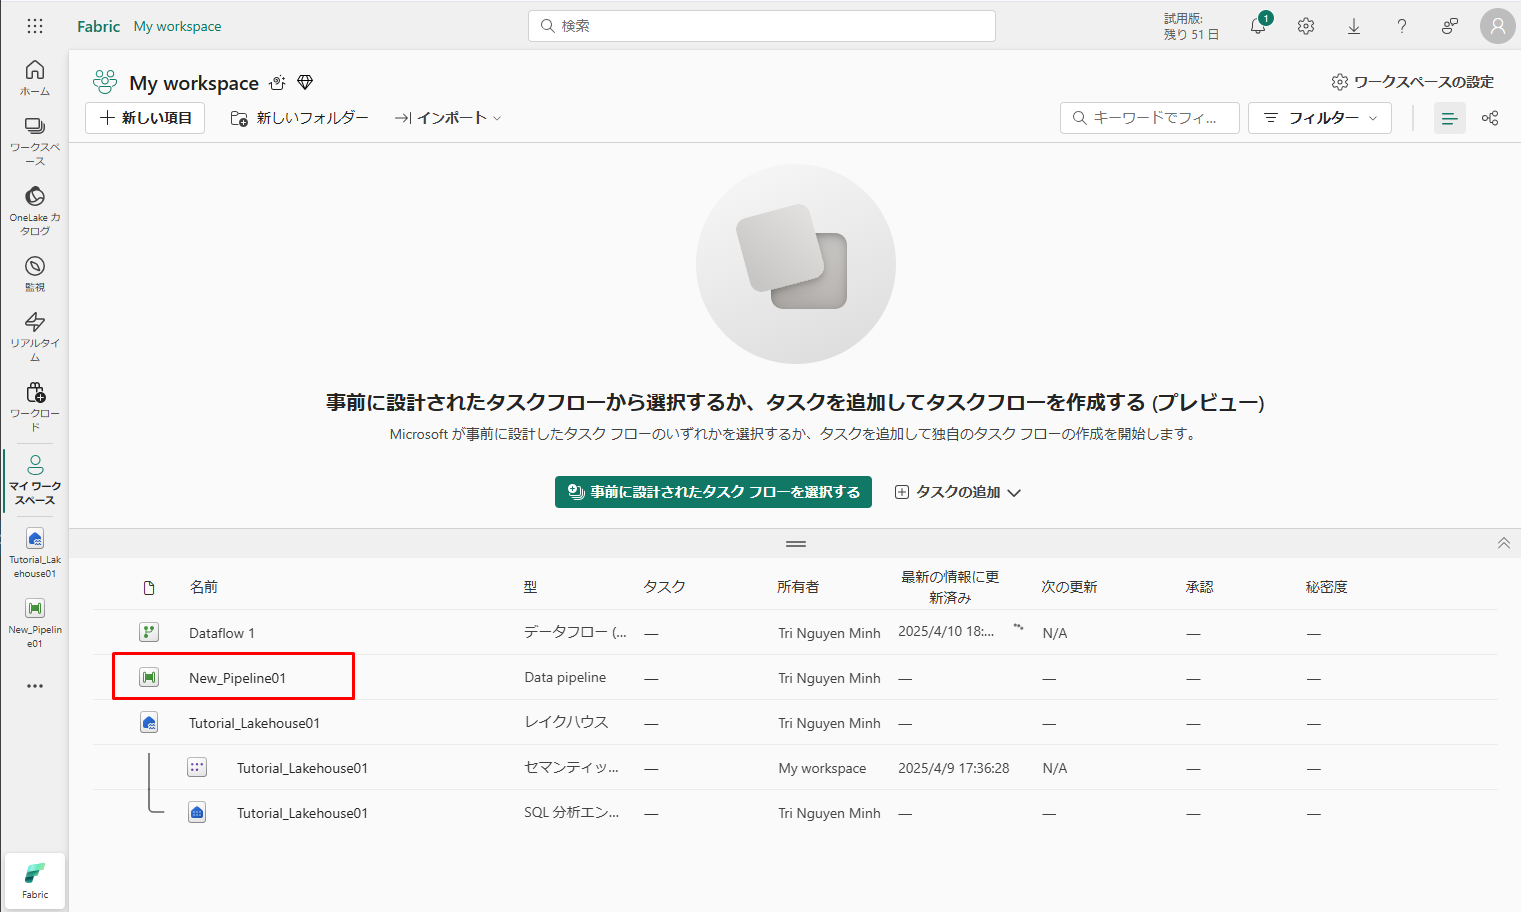Collapse the task flow panel chevron
Image resolution: width=1521 pixels, height=912 pixels.
(1503, 543)
